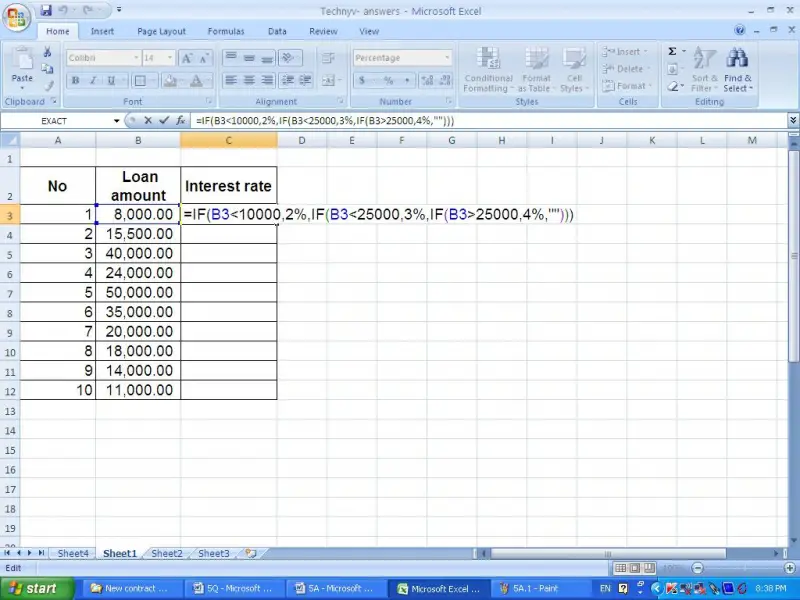Click the Merge and Center icon

click(x=328, y=80)
